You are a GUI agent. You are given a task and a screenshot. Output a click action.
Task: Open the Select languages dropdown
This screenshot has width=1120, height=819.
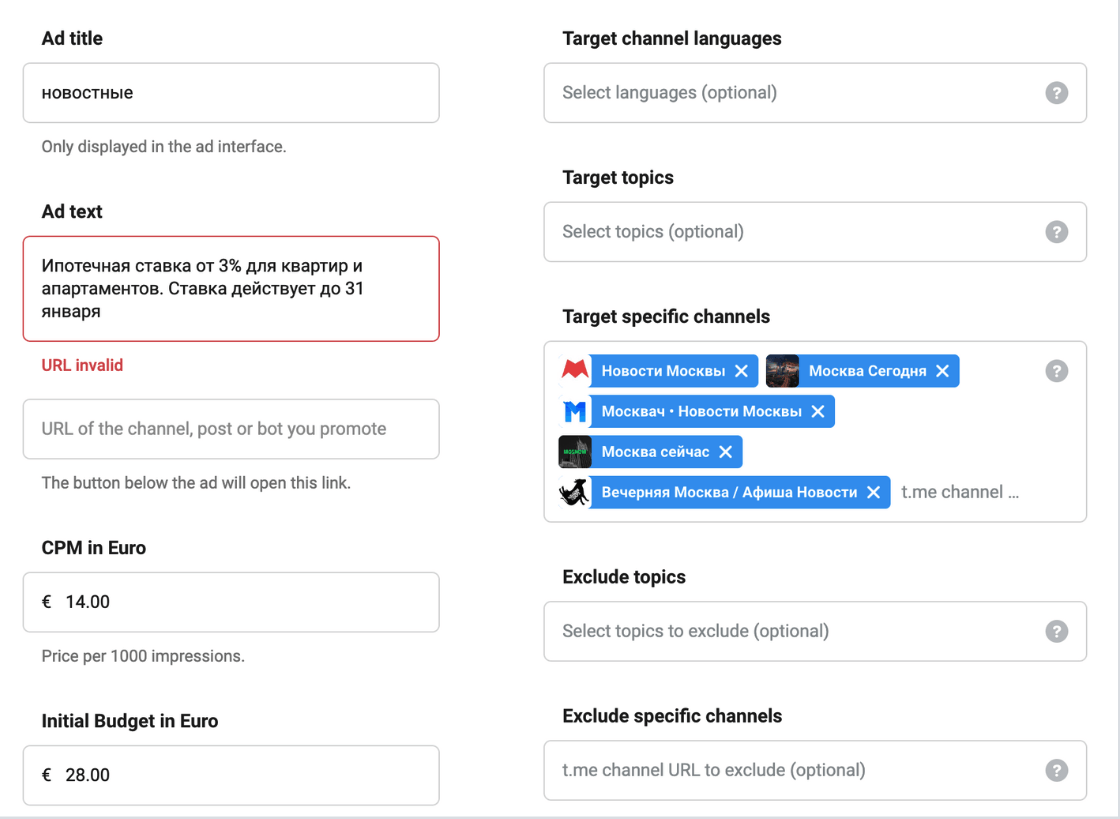coord(790,93)
